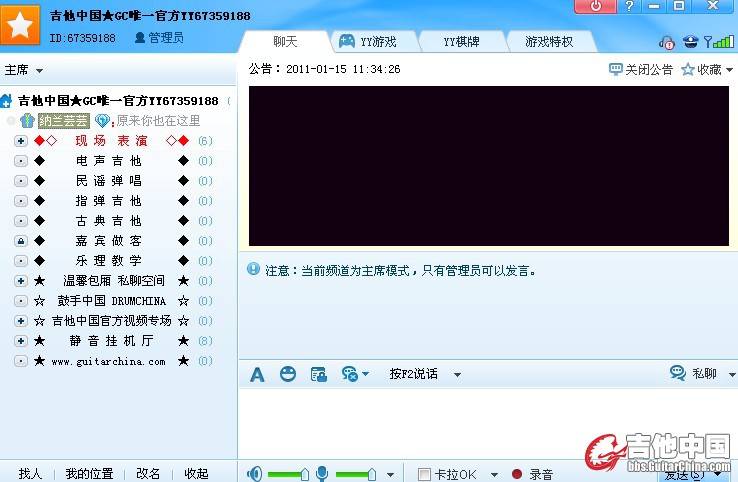Select the 民谣弹唱 channel

[108, 181]
